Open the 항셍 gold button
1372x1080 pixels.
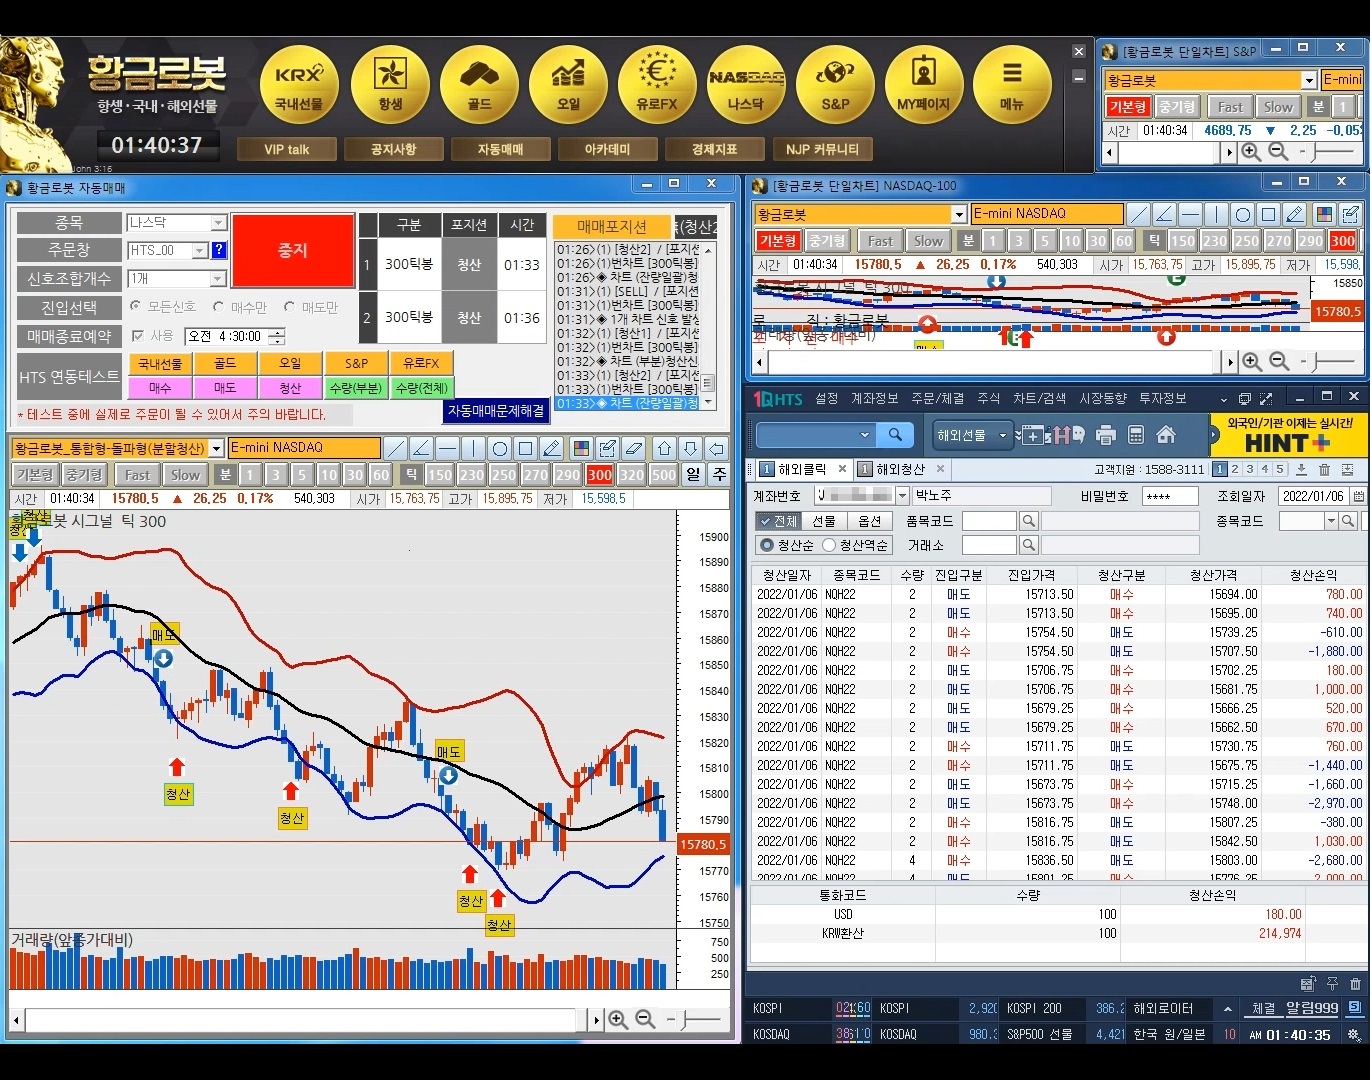pos(390,85)
